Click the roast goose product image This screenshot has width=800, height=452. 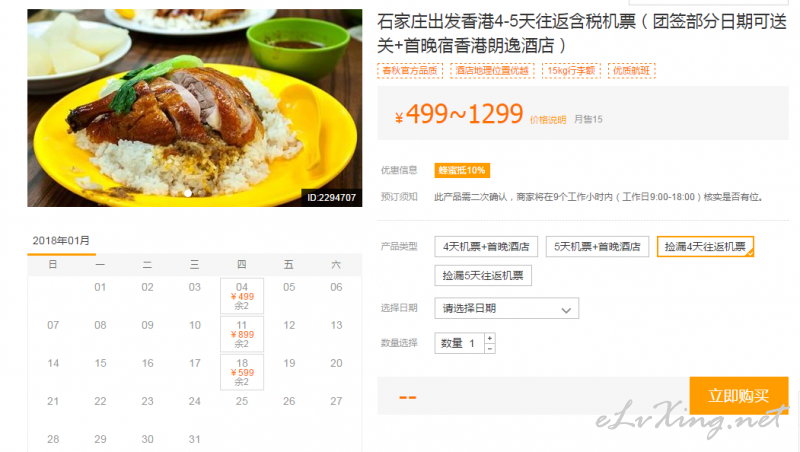click(194, 108)
